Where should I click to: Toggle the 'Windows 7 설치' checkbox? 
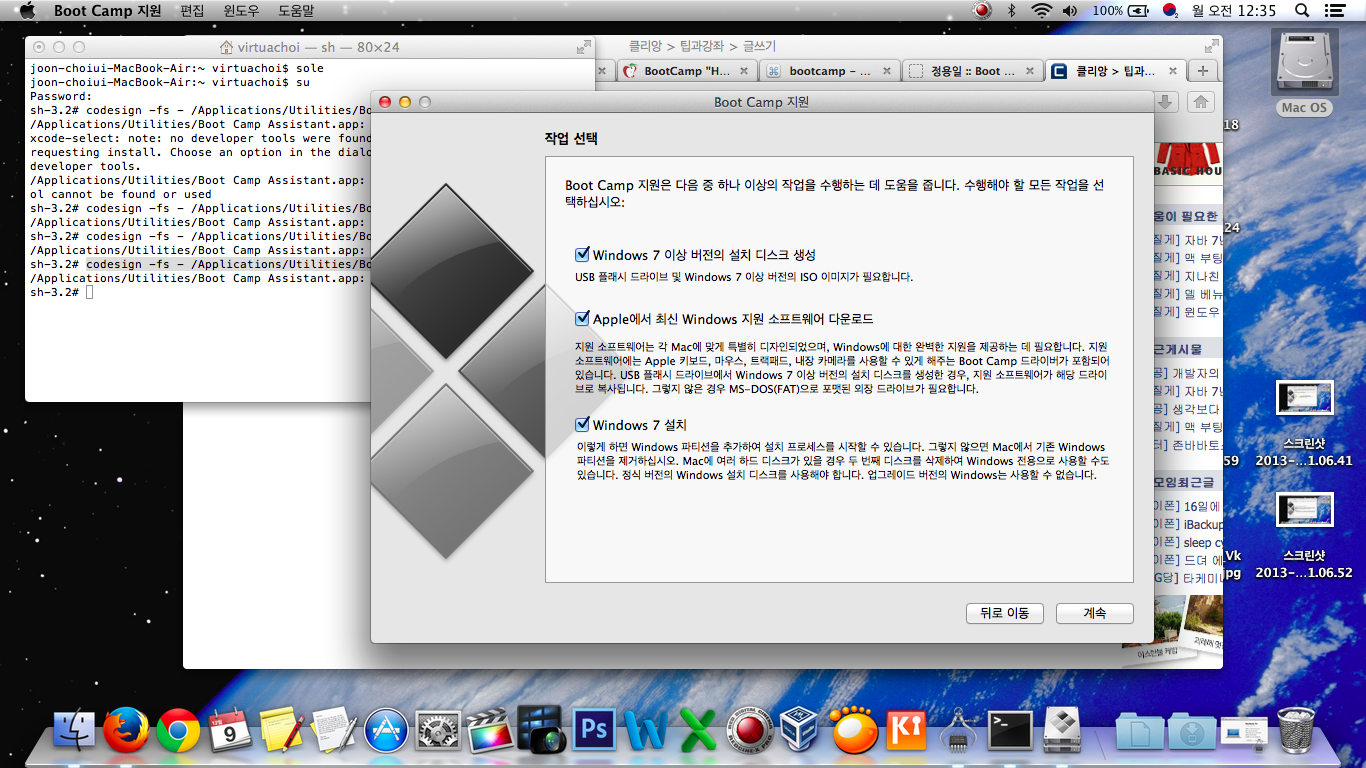pos(582,425)
